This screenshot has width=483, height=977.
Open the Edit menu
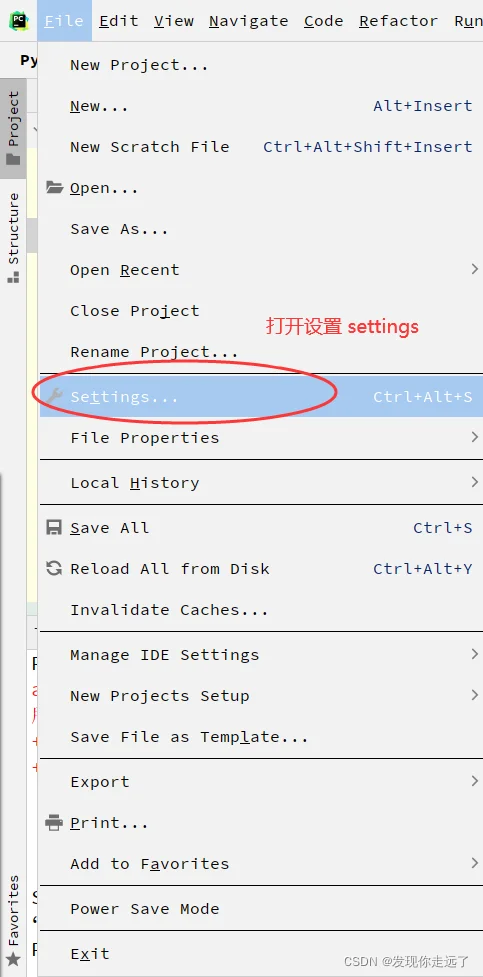tap(119, 21)
